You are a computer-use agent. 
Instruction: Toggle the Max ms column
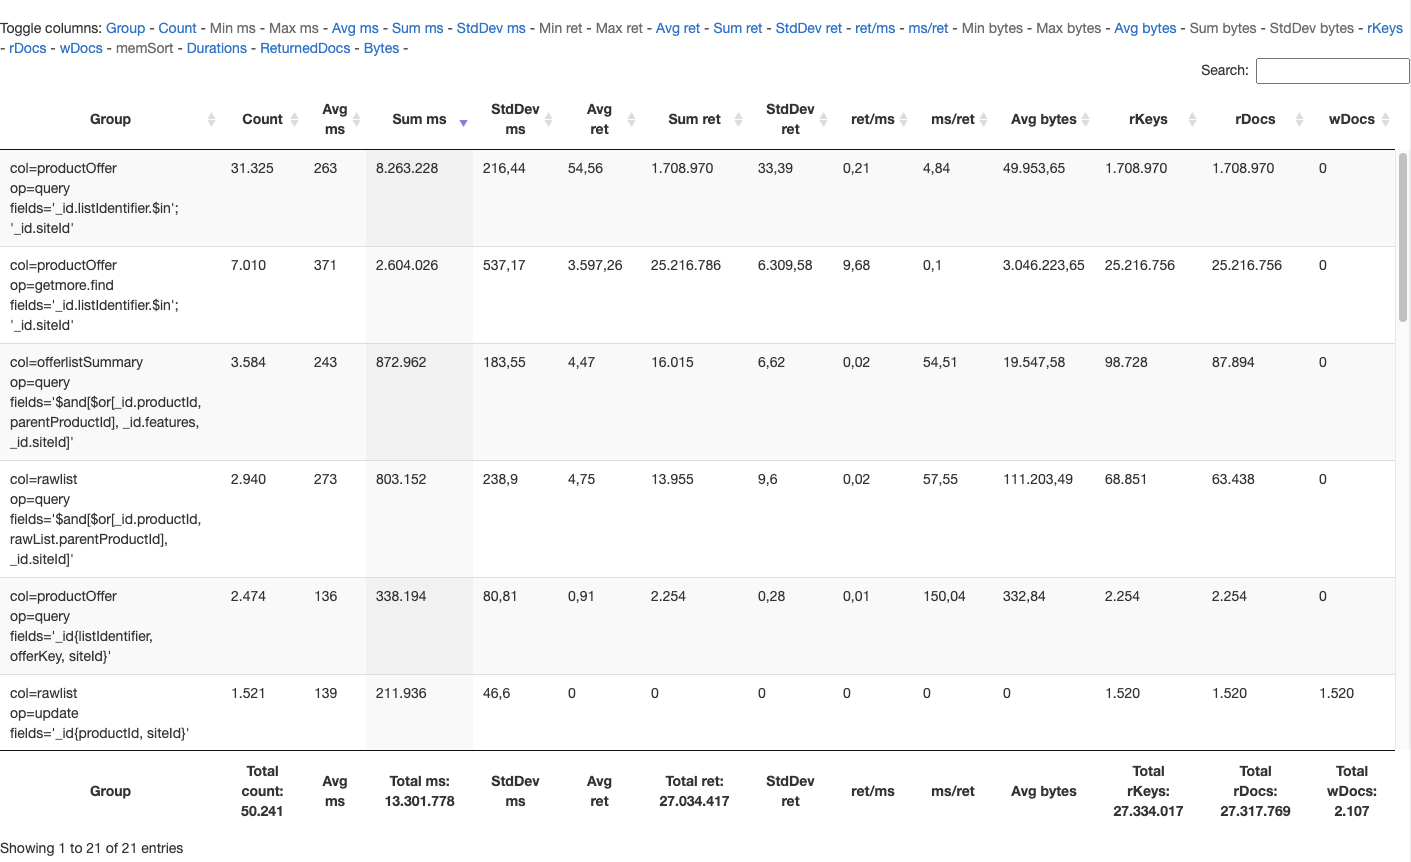tap(293, 28)
